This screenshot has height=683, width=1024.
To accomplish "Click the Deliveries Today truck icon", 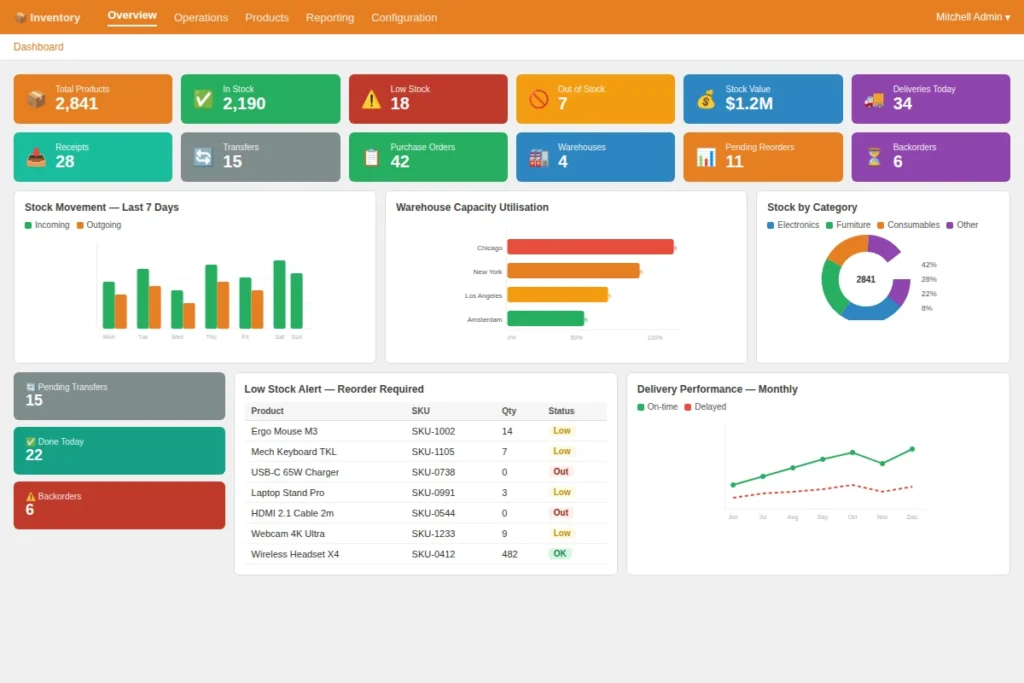I will tap(874, 99).
